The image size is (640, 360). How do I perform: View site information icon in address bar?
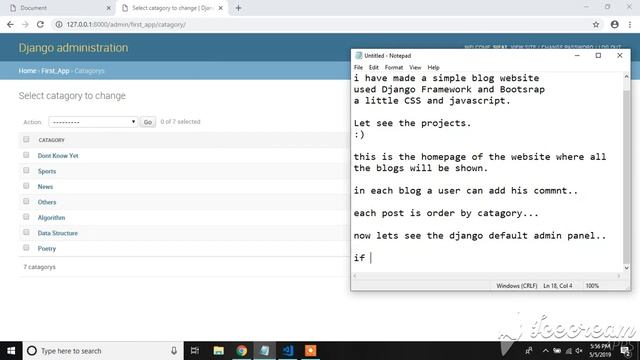pyautogui.click(x=59, y=24)
